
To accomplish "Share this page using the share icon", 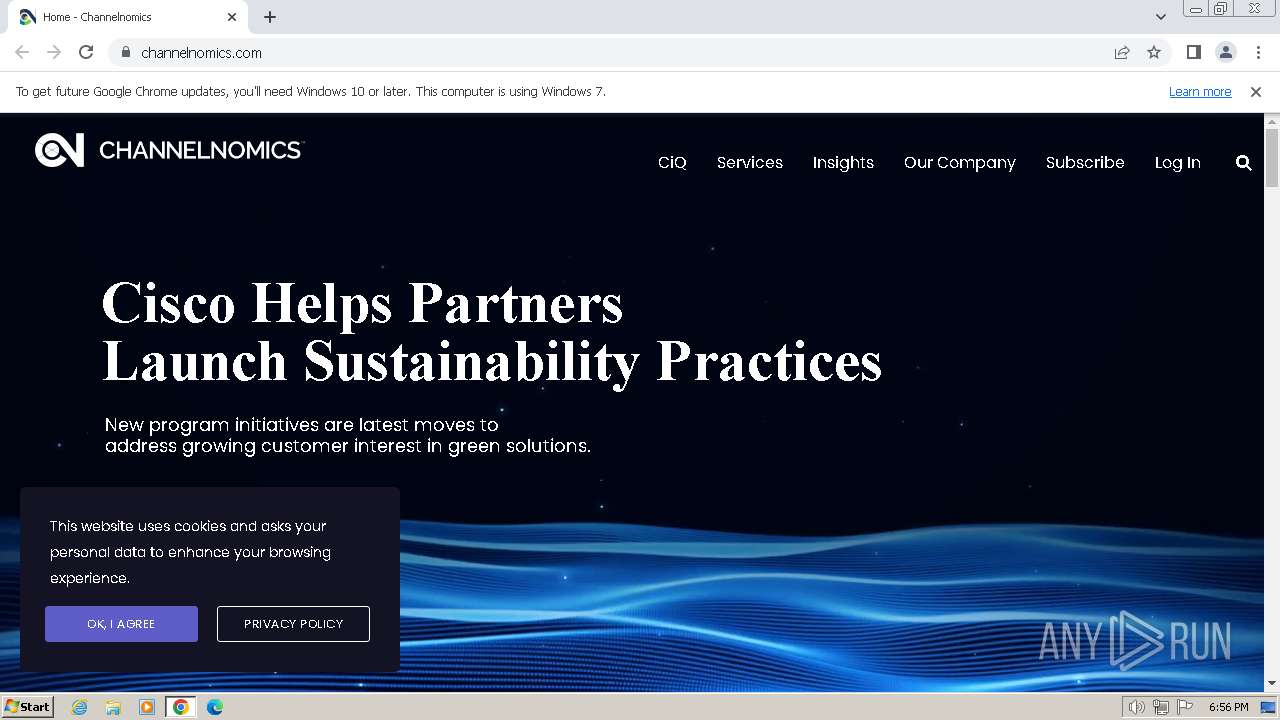I will [x=1122, y=52].
